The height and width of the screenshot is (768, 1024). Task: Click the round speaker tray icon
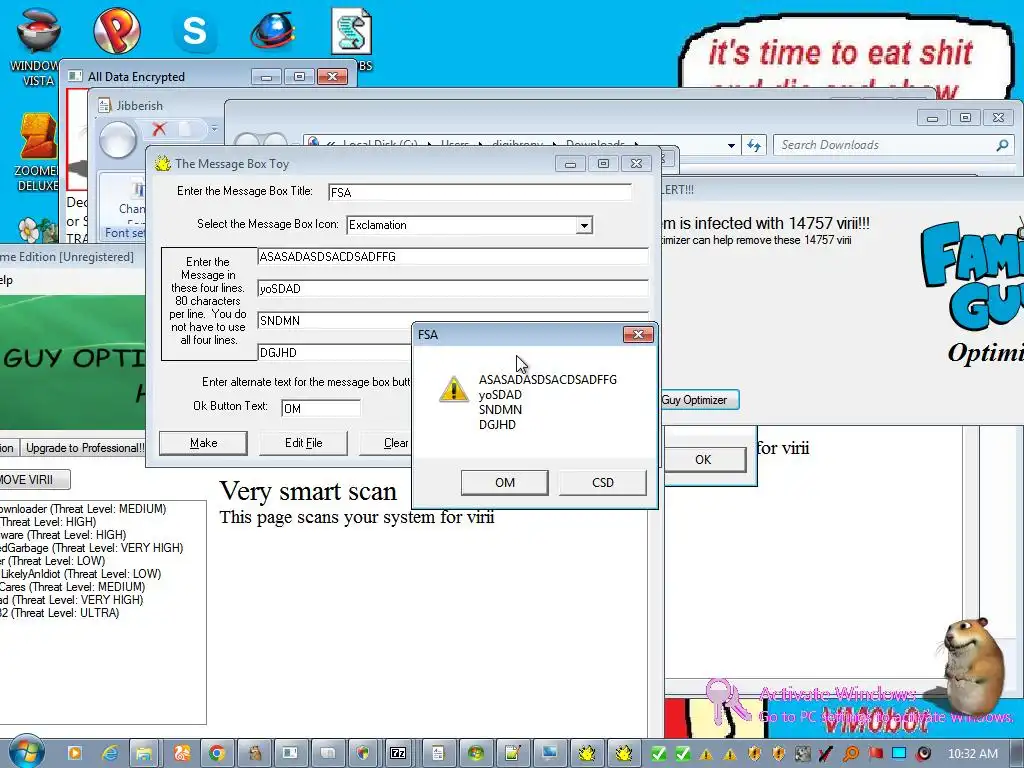point(923,754)
